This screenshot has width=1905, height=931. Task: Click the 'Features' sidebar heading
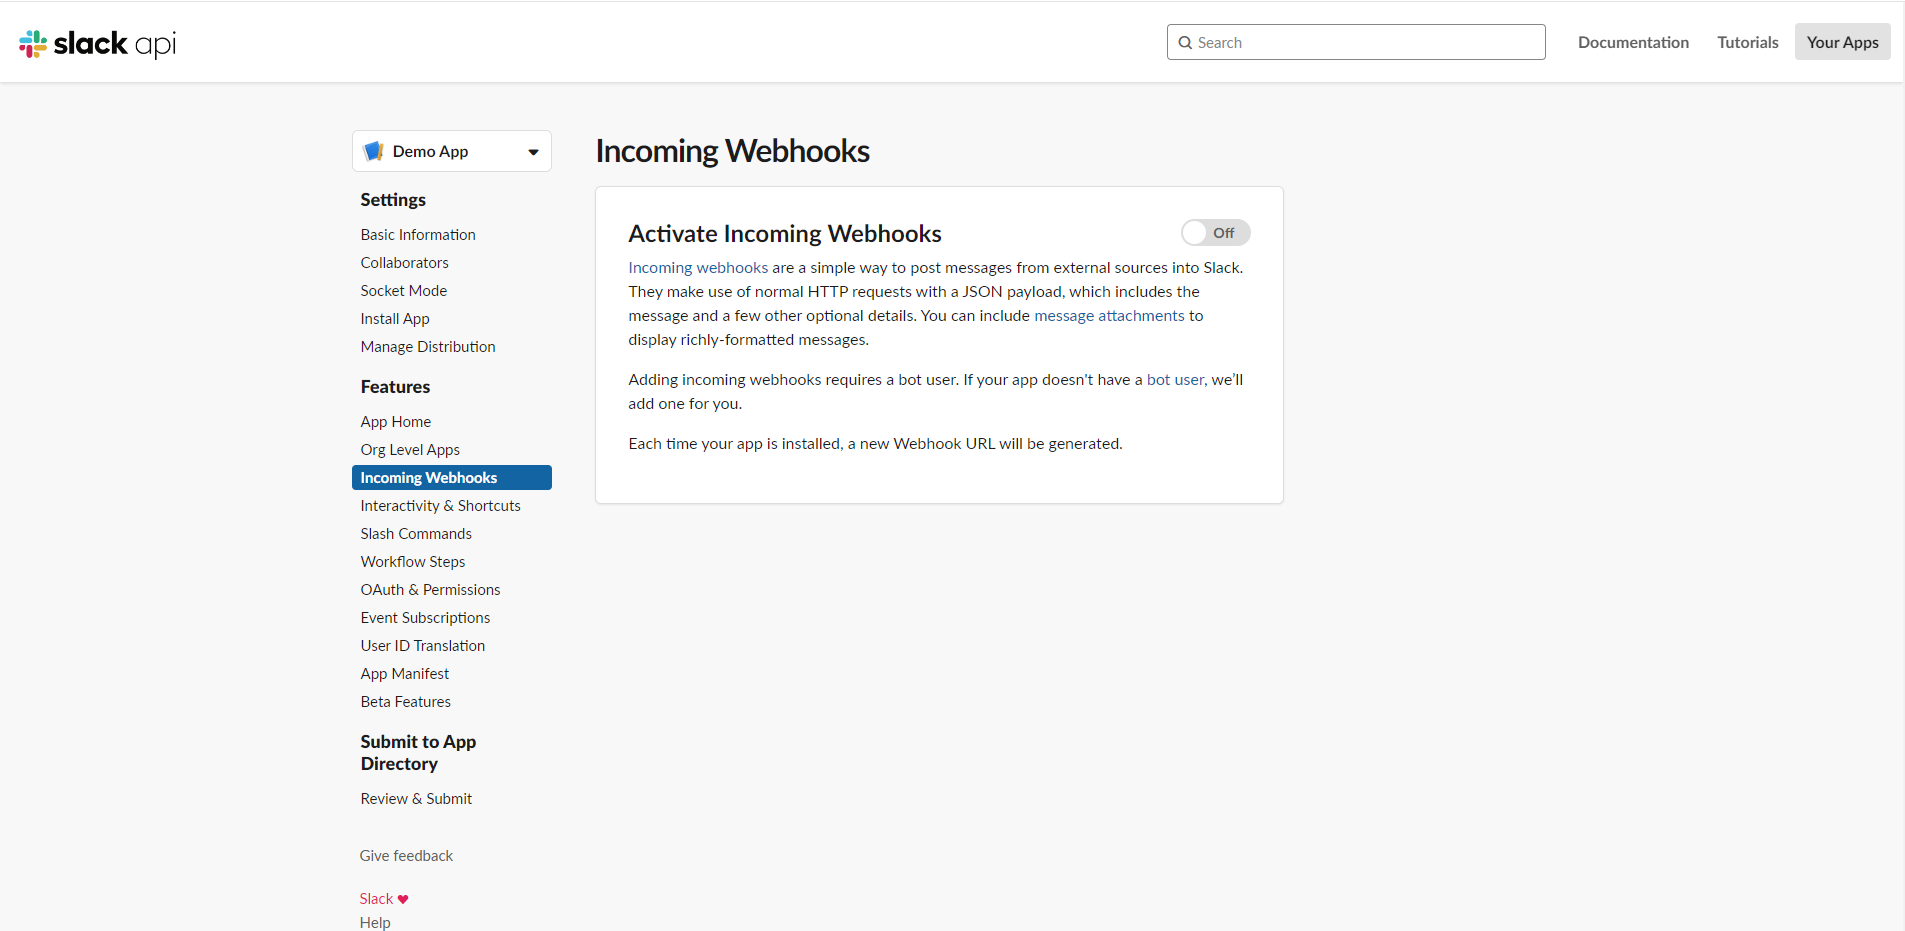tap(395, 386)
